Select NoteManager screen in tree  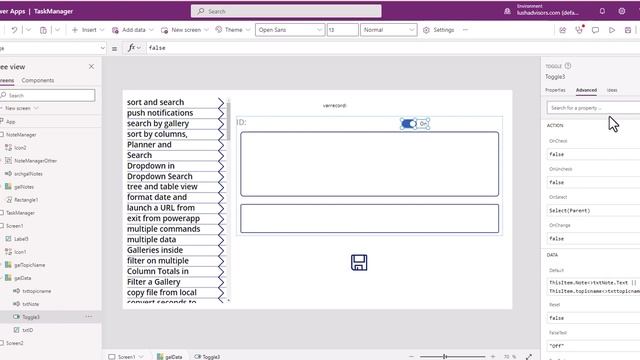[21, 135]
